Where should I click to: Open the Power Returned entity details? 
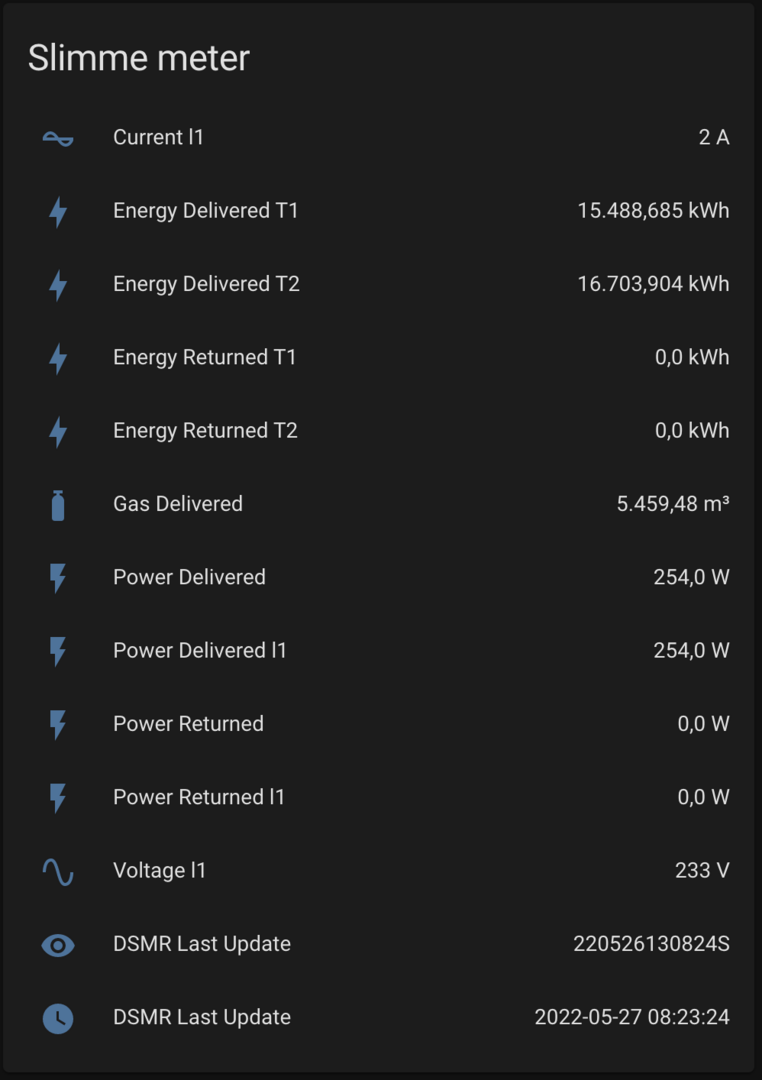188,724
